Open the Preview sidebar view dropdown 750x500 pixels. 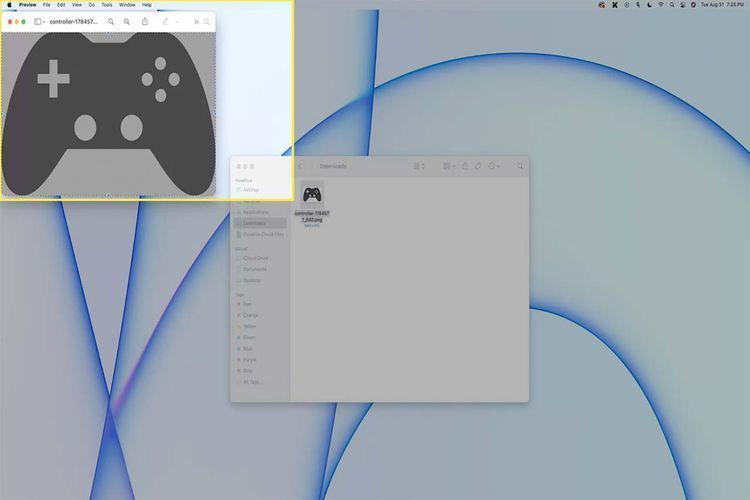click(40, 21)
